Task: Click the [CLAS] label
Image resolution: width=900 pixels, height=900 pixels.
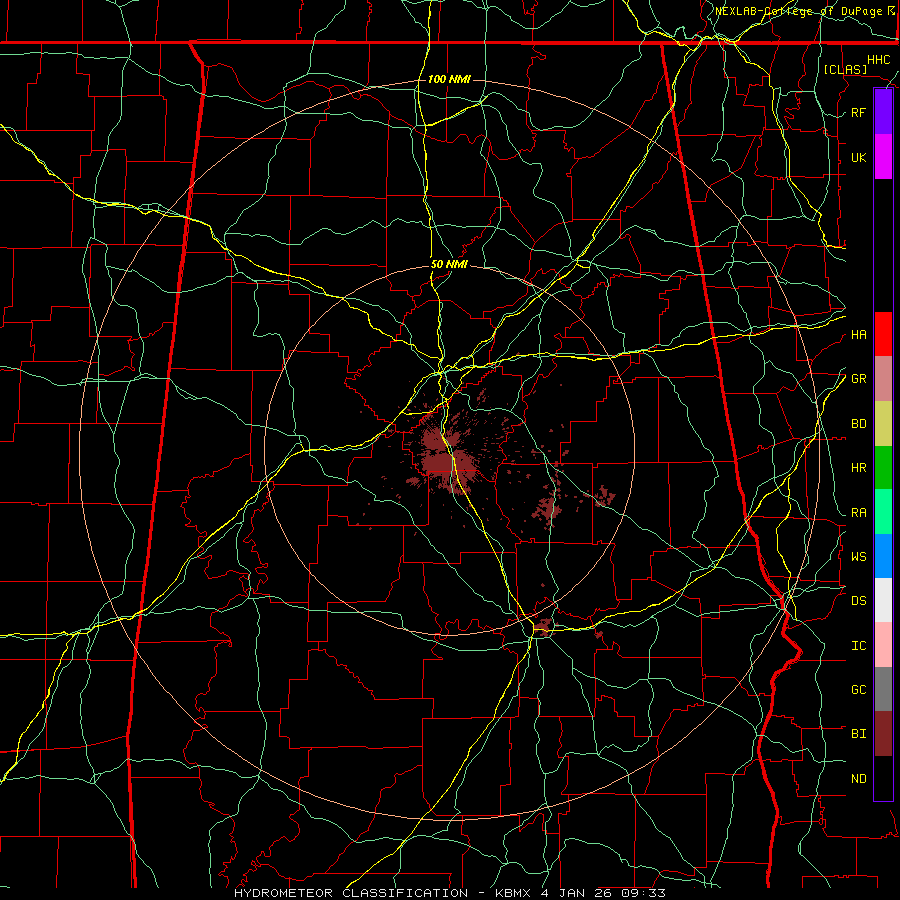Action: click(845, 69)
